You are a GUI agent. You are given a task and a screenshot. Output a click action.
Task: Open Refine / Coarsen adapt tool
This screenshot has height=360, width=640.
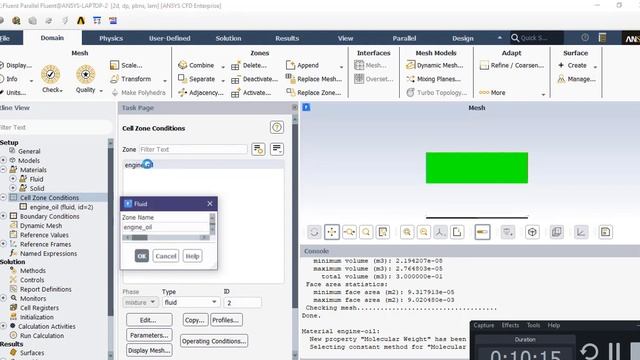click(x=512, y=65)
